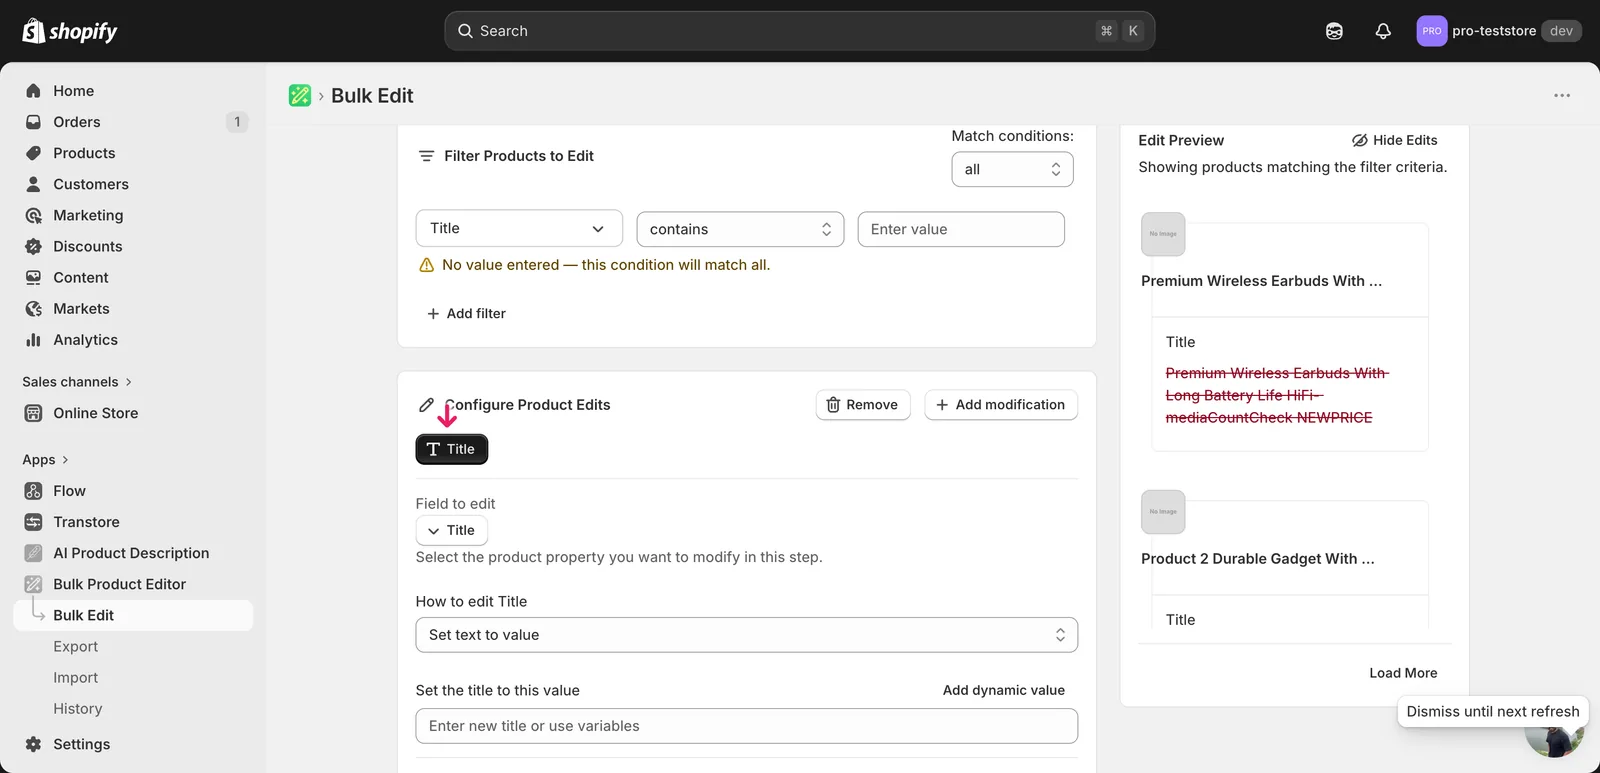The height and width of the screenshot is (773, 1600).
Task: Open the 'Set text to value' dropdown
Action: [x=746, y=635]
